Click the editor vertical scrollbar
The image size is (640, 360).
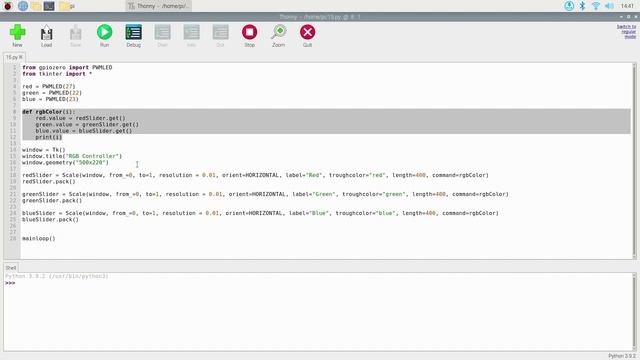pos(634,160)
